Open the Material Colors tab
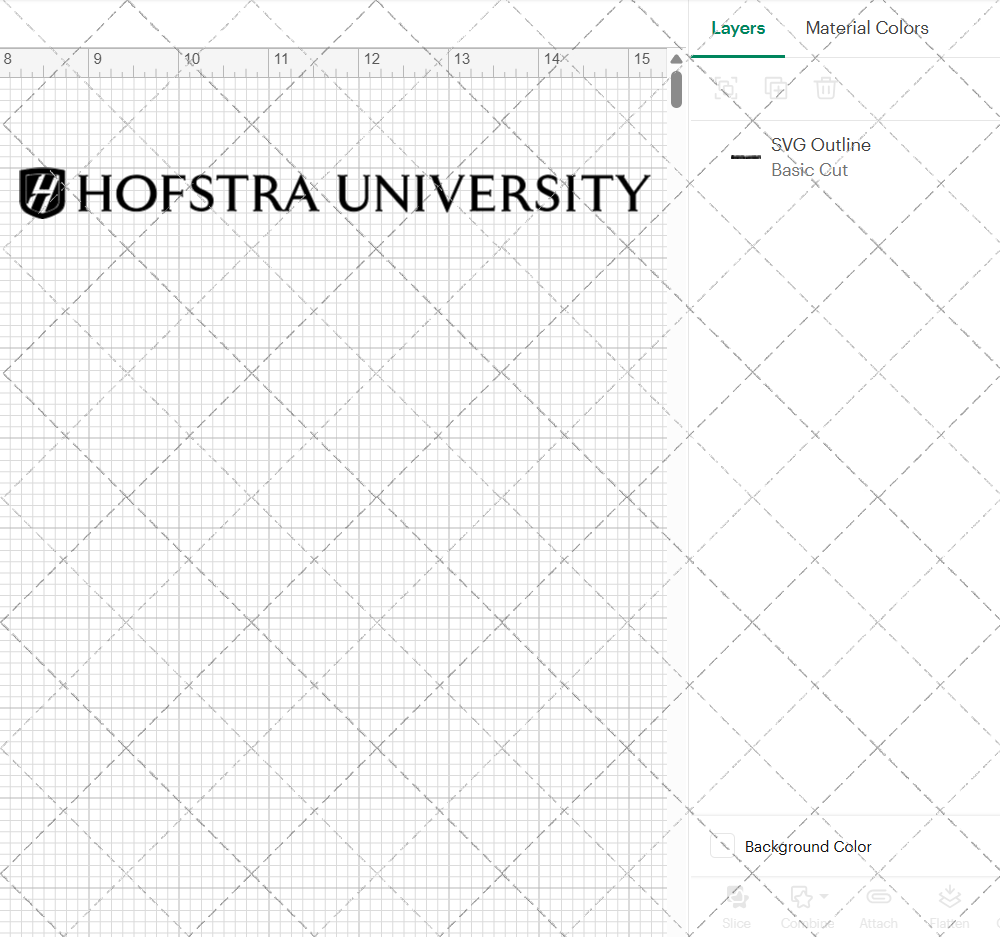 tap(867, 28)
